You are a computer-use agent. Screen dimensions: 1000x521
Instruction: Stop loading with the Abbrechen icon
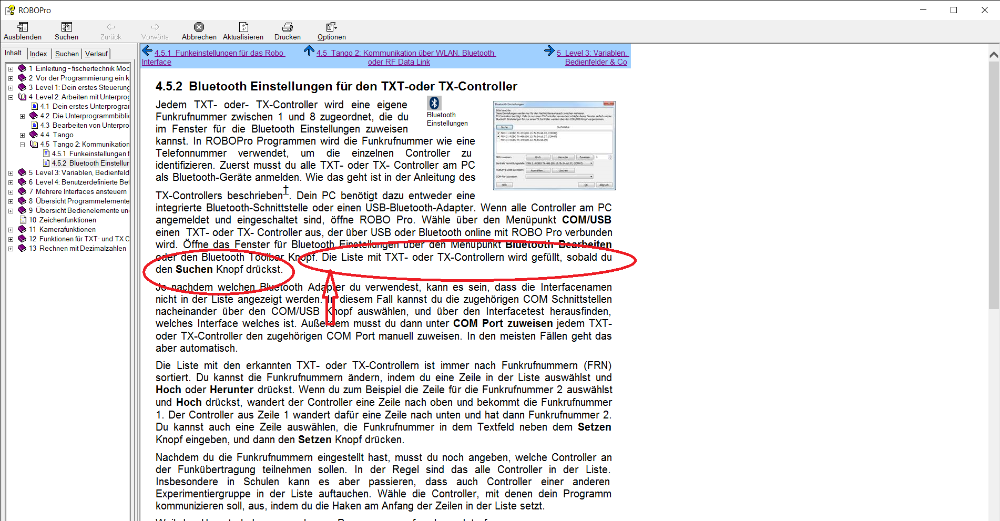(198, 27)
